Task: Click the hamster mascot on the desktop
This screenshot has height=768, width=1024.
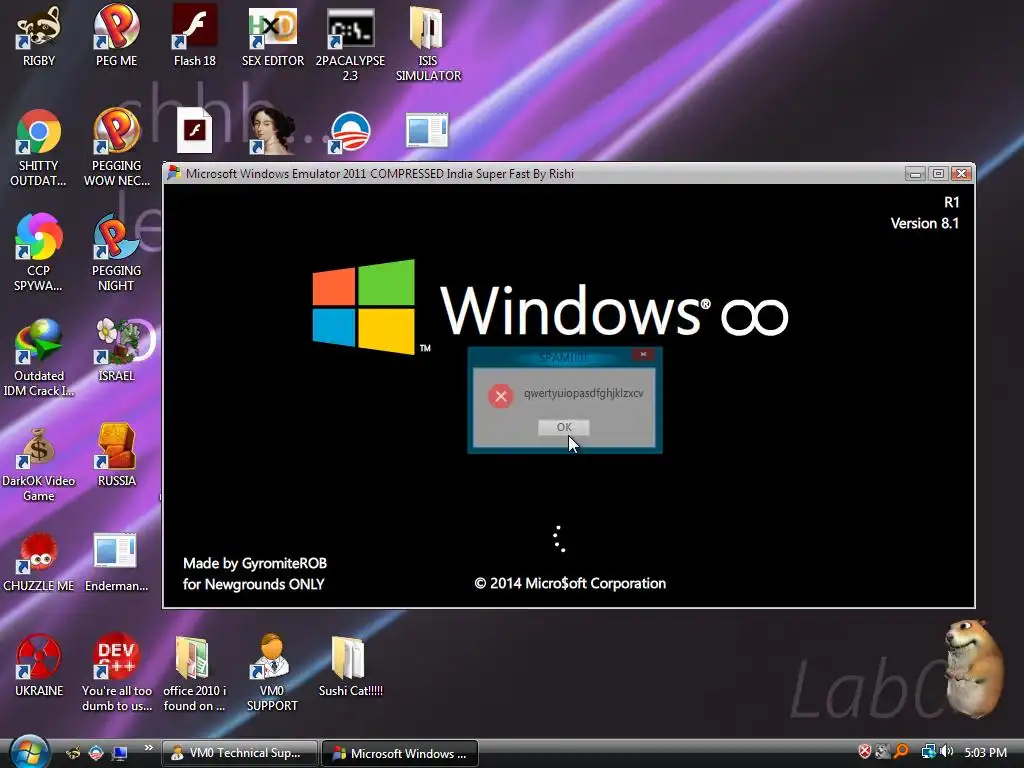Action: (x=974, y=667)
